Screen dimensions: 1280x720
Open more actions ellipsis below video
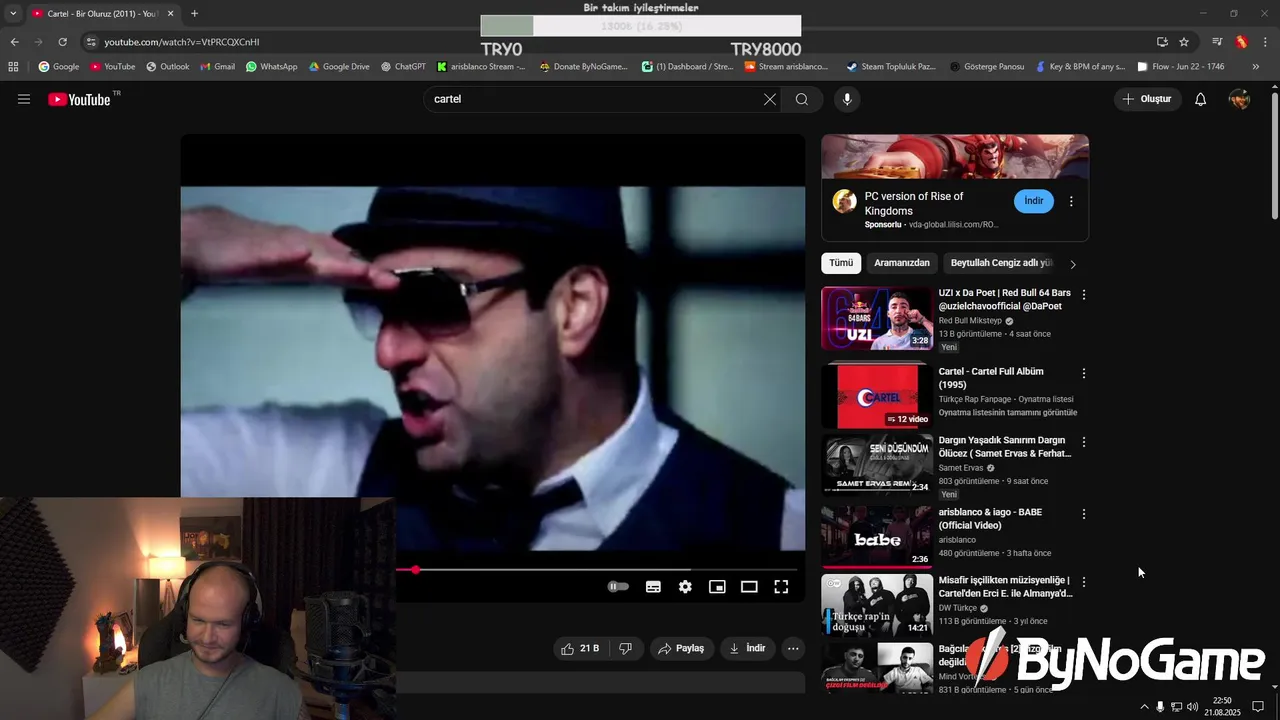(793, 648)
